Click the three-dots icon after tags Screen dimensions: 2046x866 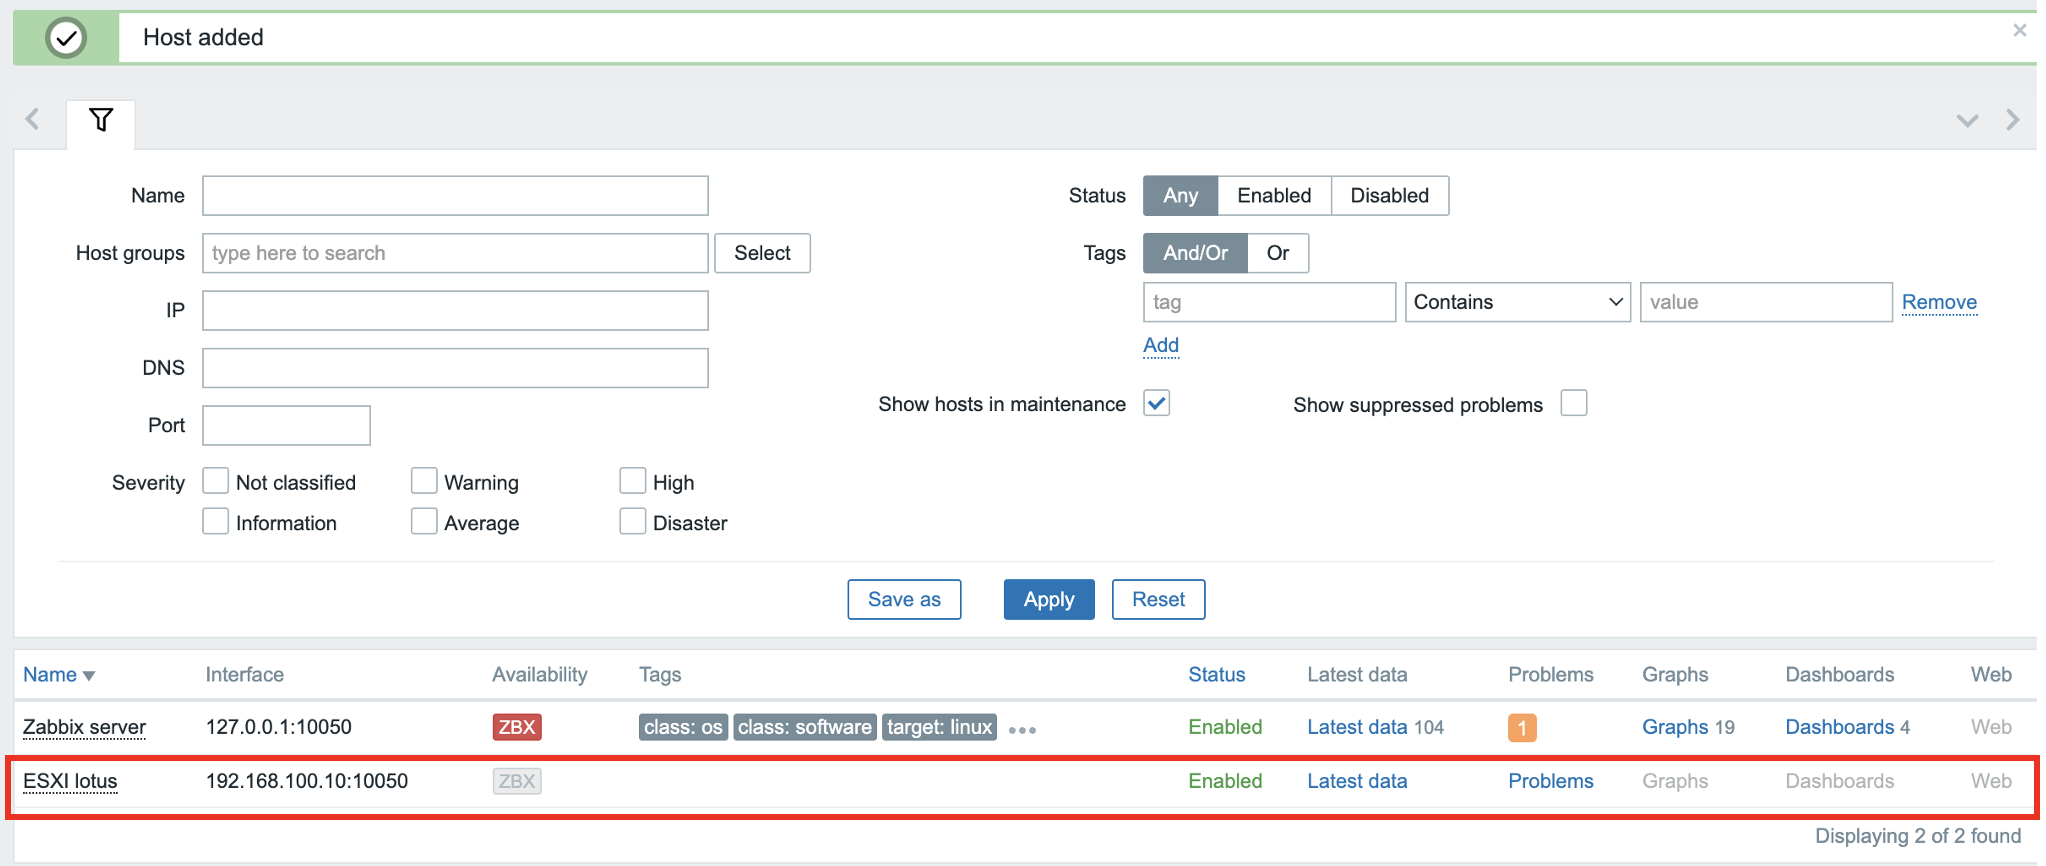click(1022, 730)
